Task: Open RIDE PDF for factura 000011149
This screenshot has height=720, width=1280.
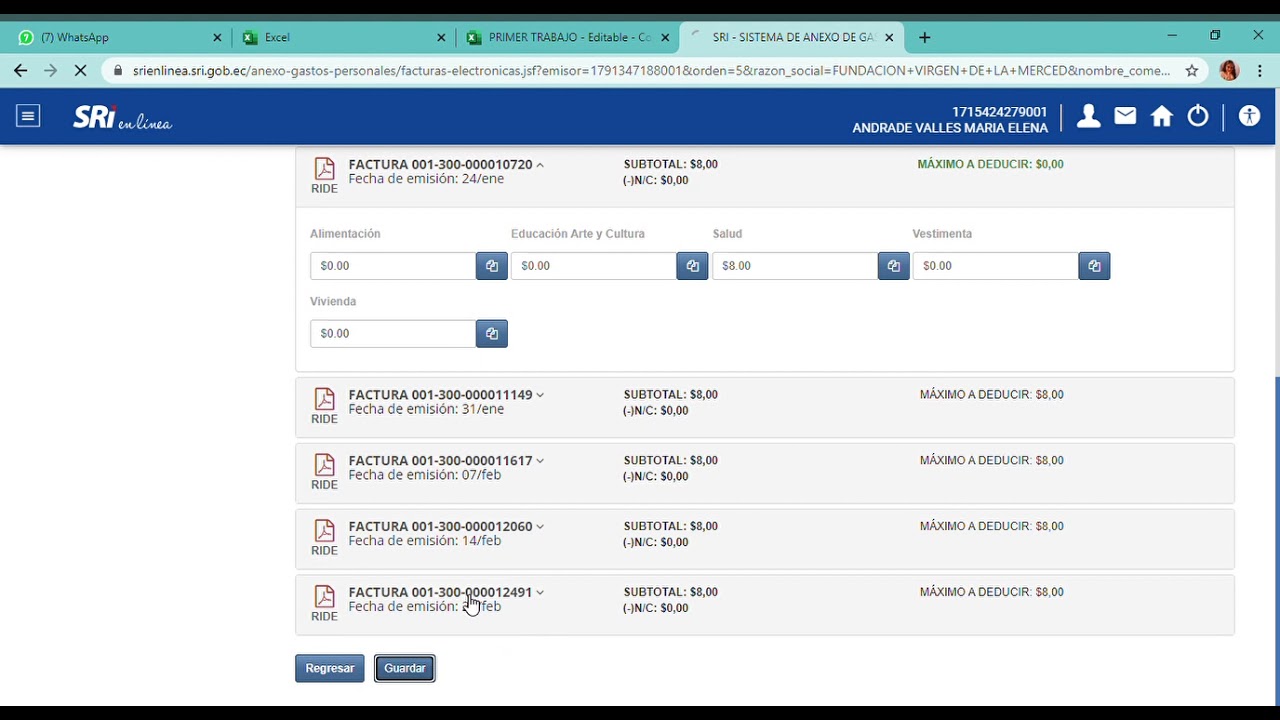Action: pos(324,405)
